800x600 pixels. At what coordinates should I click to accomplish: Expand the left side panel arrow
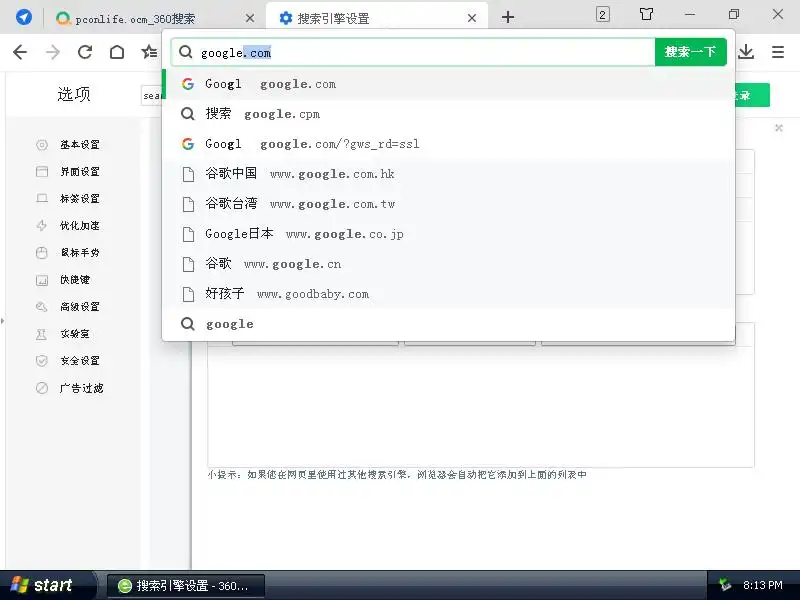tap(3, 321)
